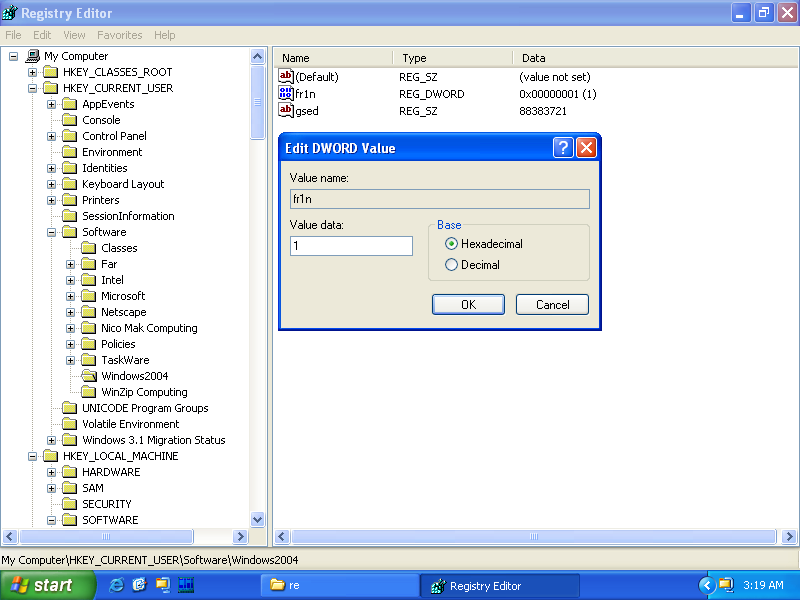Open the View menu

coord(74,35)
